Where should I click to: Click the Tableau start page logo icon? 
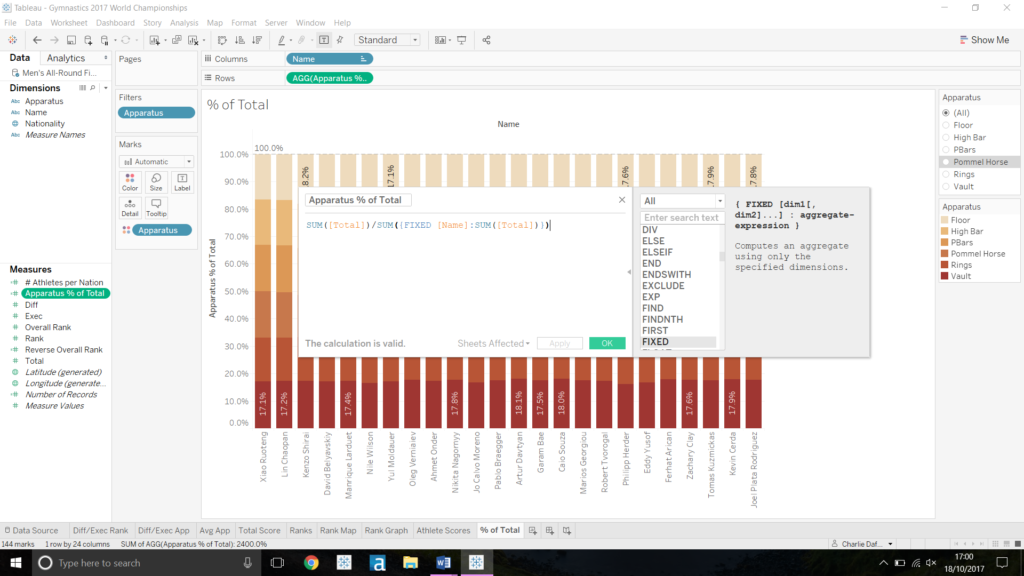pos(12,40)
